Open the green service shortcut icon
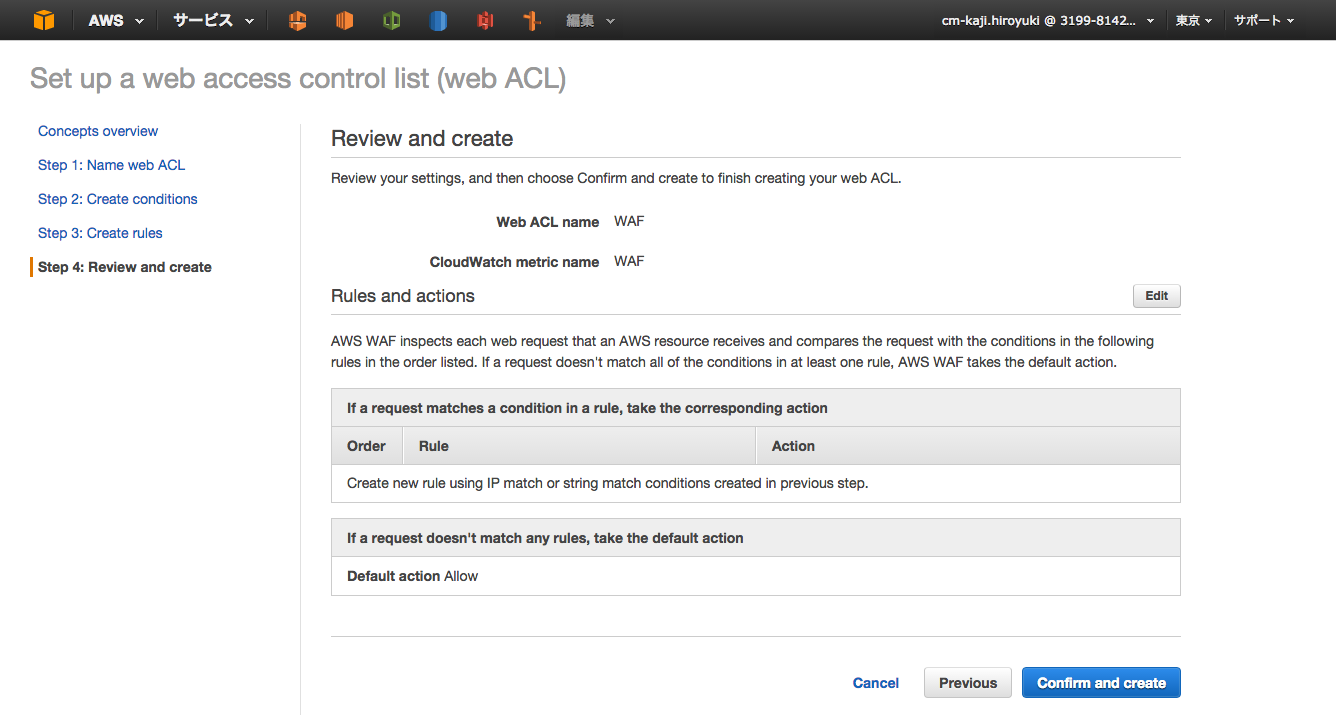 [x=392, y=20]
